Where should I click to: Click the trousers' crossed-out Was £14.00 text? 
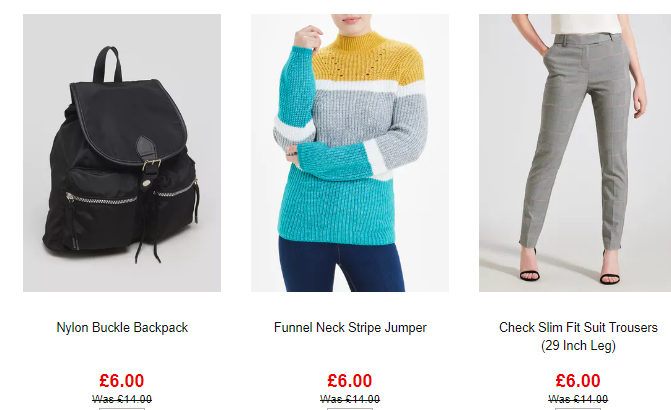[578, 399]
